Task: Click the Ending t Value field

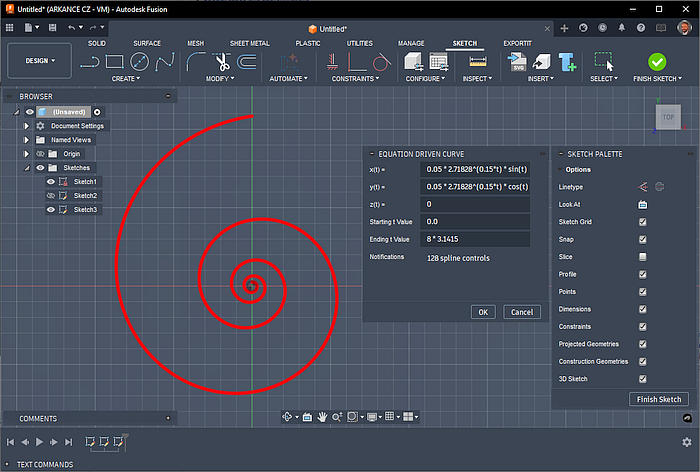Action: (475, 239)
